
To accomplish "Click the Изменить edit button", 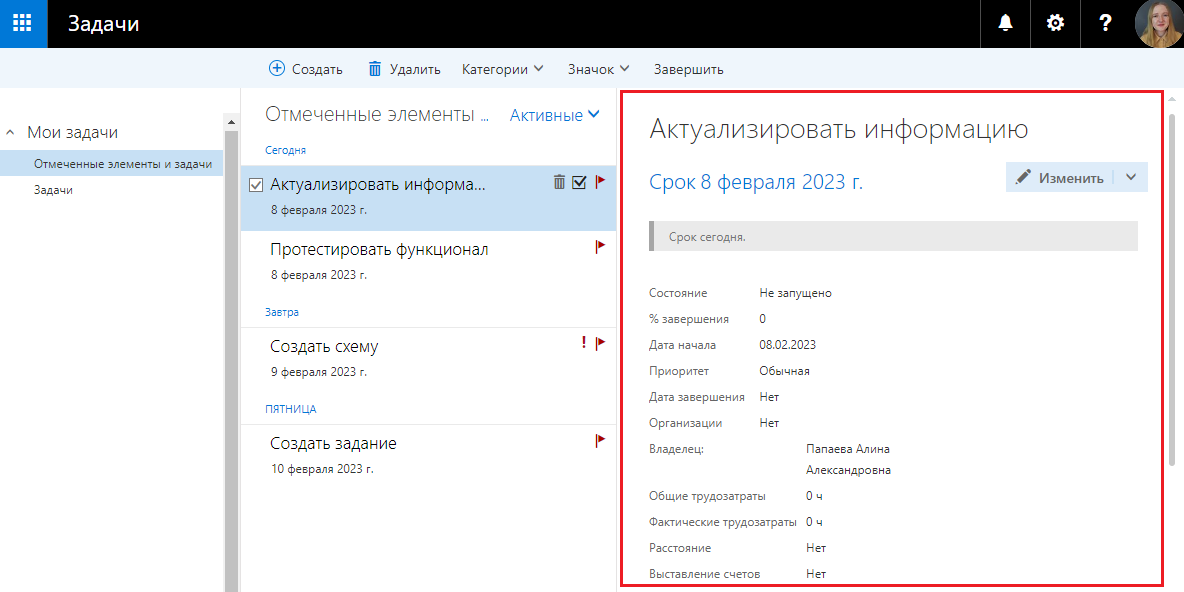I will 1060,177.
